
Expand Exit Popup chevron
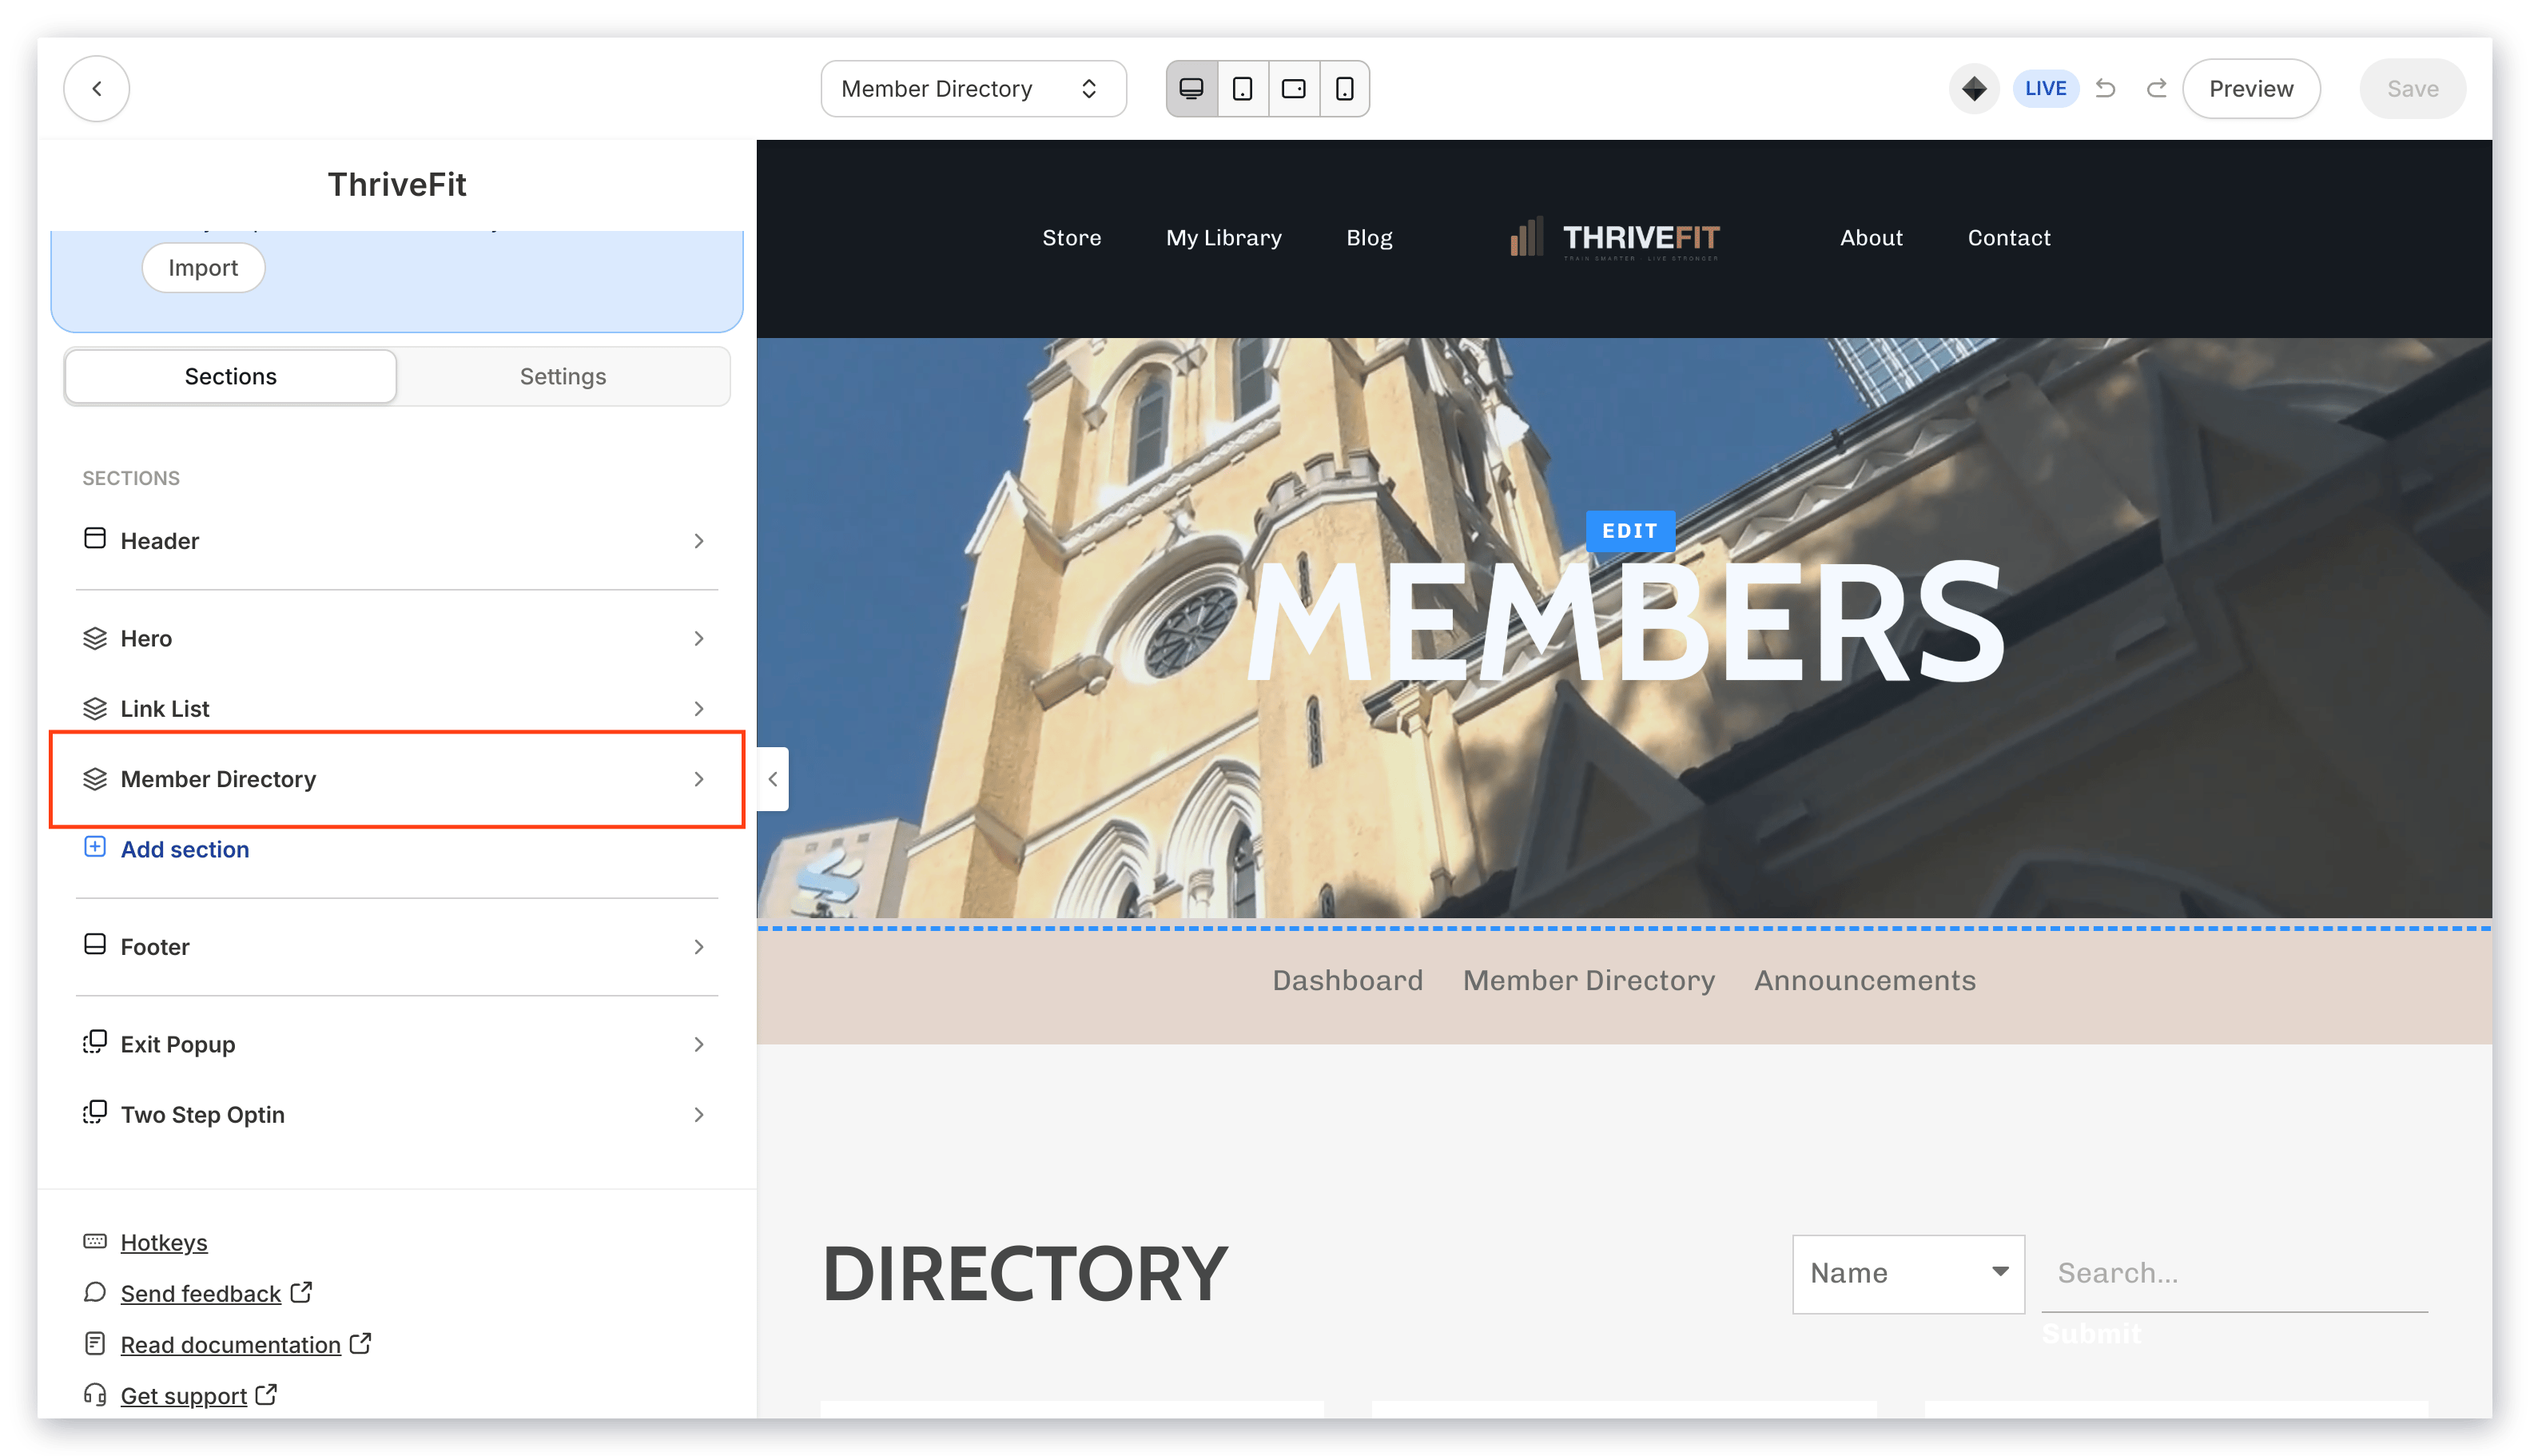(x=698, y=1044)
